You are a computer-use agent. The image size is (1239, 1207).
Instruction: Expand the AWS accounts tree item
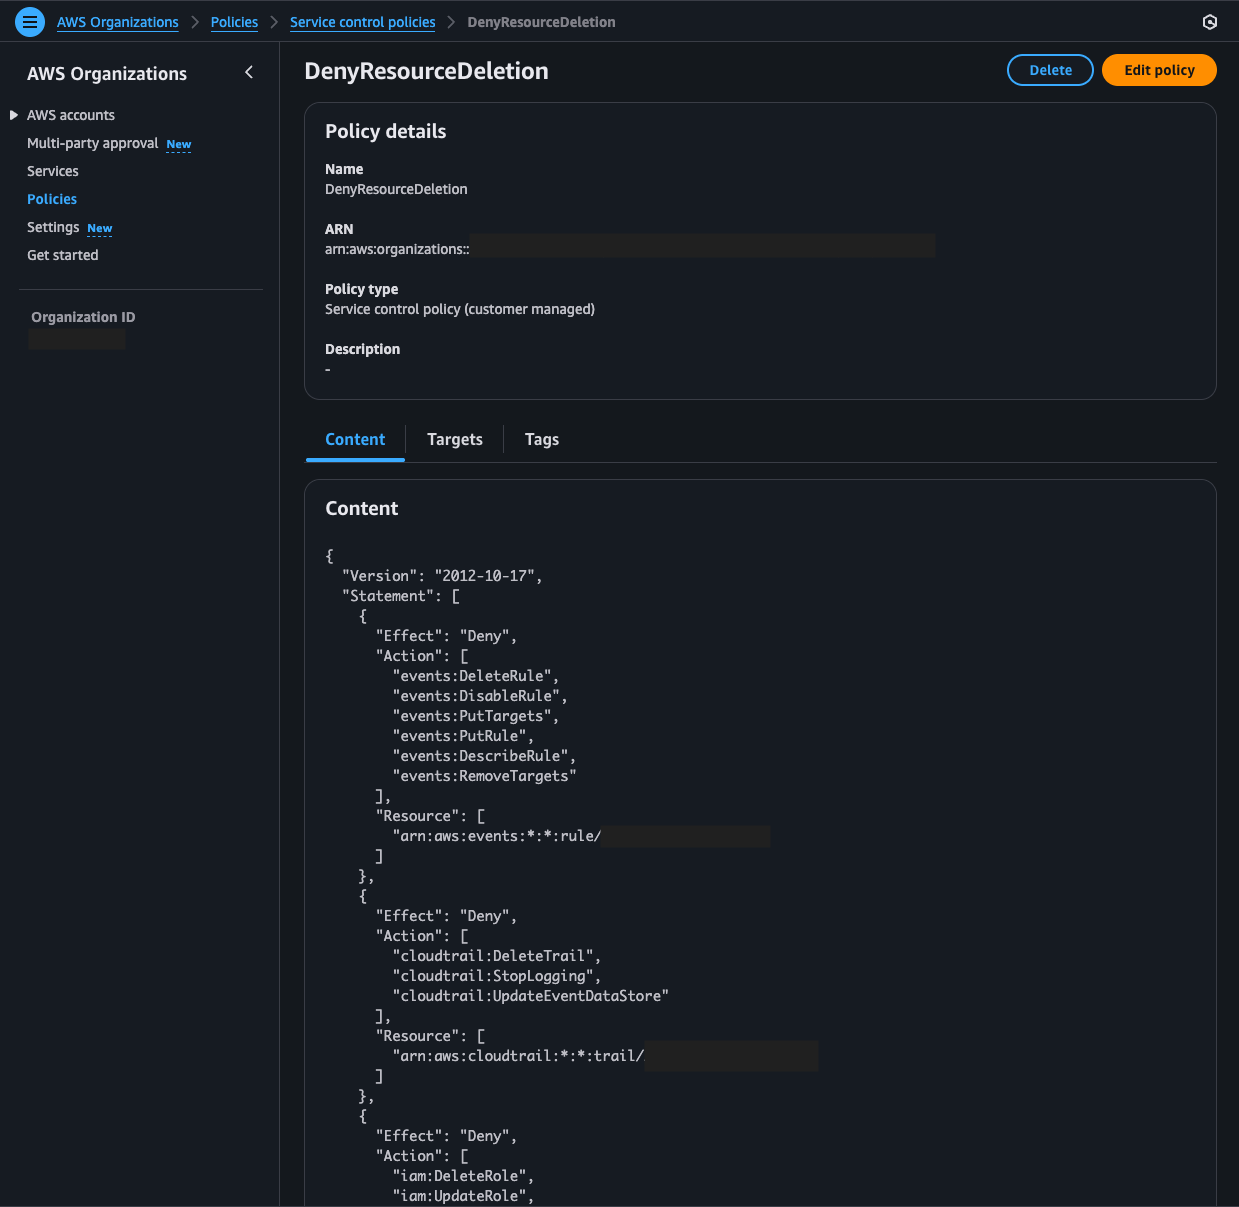click(14, 115)
